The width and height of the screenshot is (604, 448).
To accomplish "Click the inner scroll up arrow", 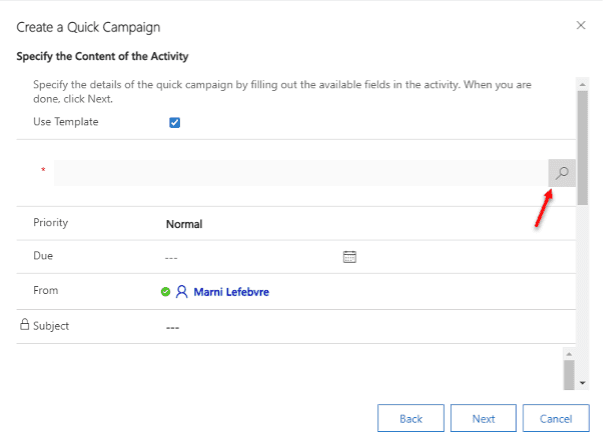I will click(568, 354).
